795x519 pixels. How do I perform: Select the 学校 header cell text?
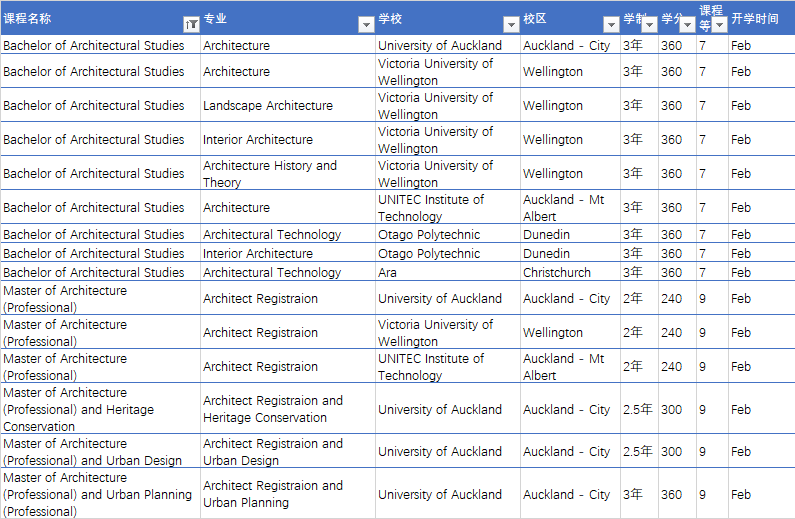(x=390, y=19)
